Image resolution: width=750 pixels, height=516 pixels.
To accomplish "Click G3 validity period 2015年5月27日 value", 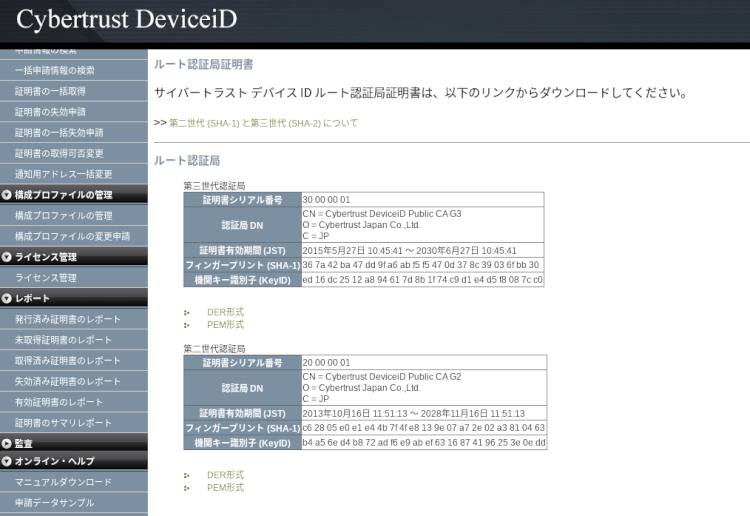I will (x=409, y=251).
